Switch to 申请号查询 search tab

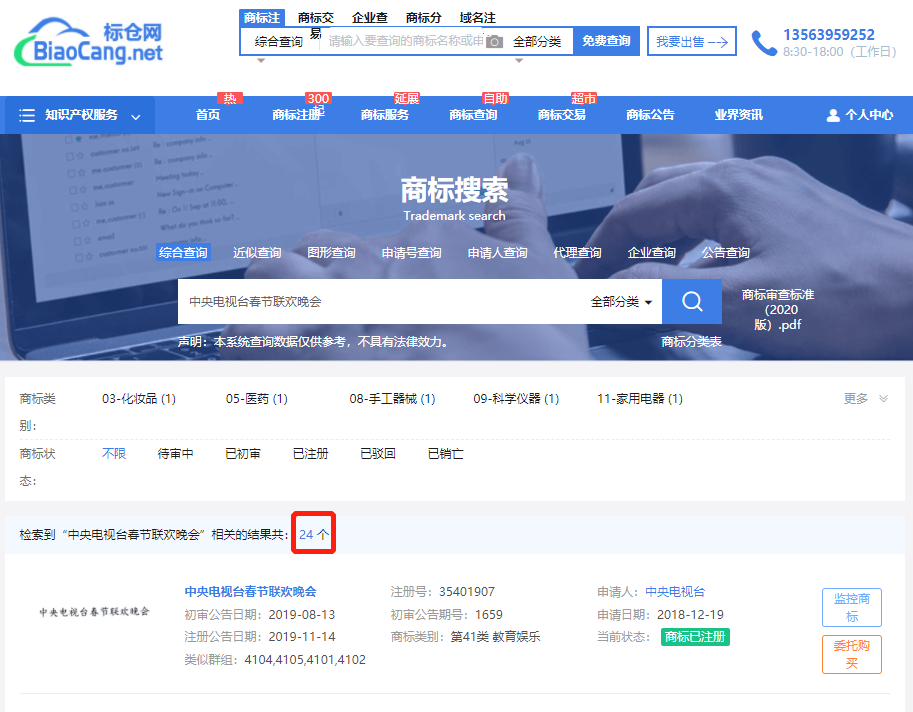[412, 253]
